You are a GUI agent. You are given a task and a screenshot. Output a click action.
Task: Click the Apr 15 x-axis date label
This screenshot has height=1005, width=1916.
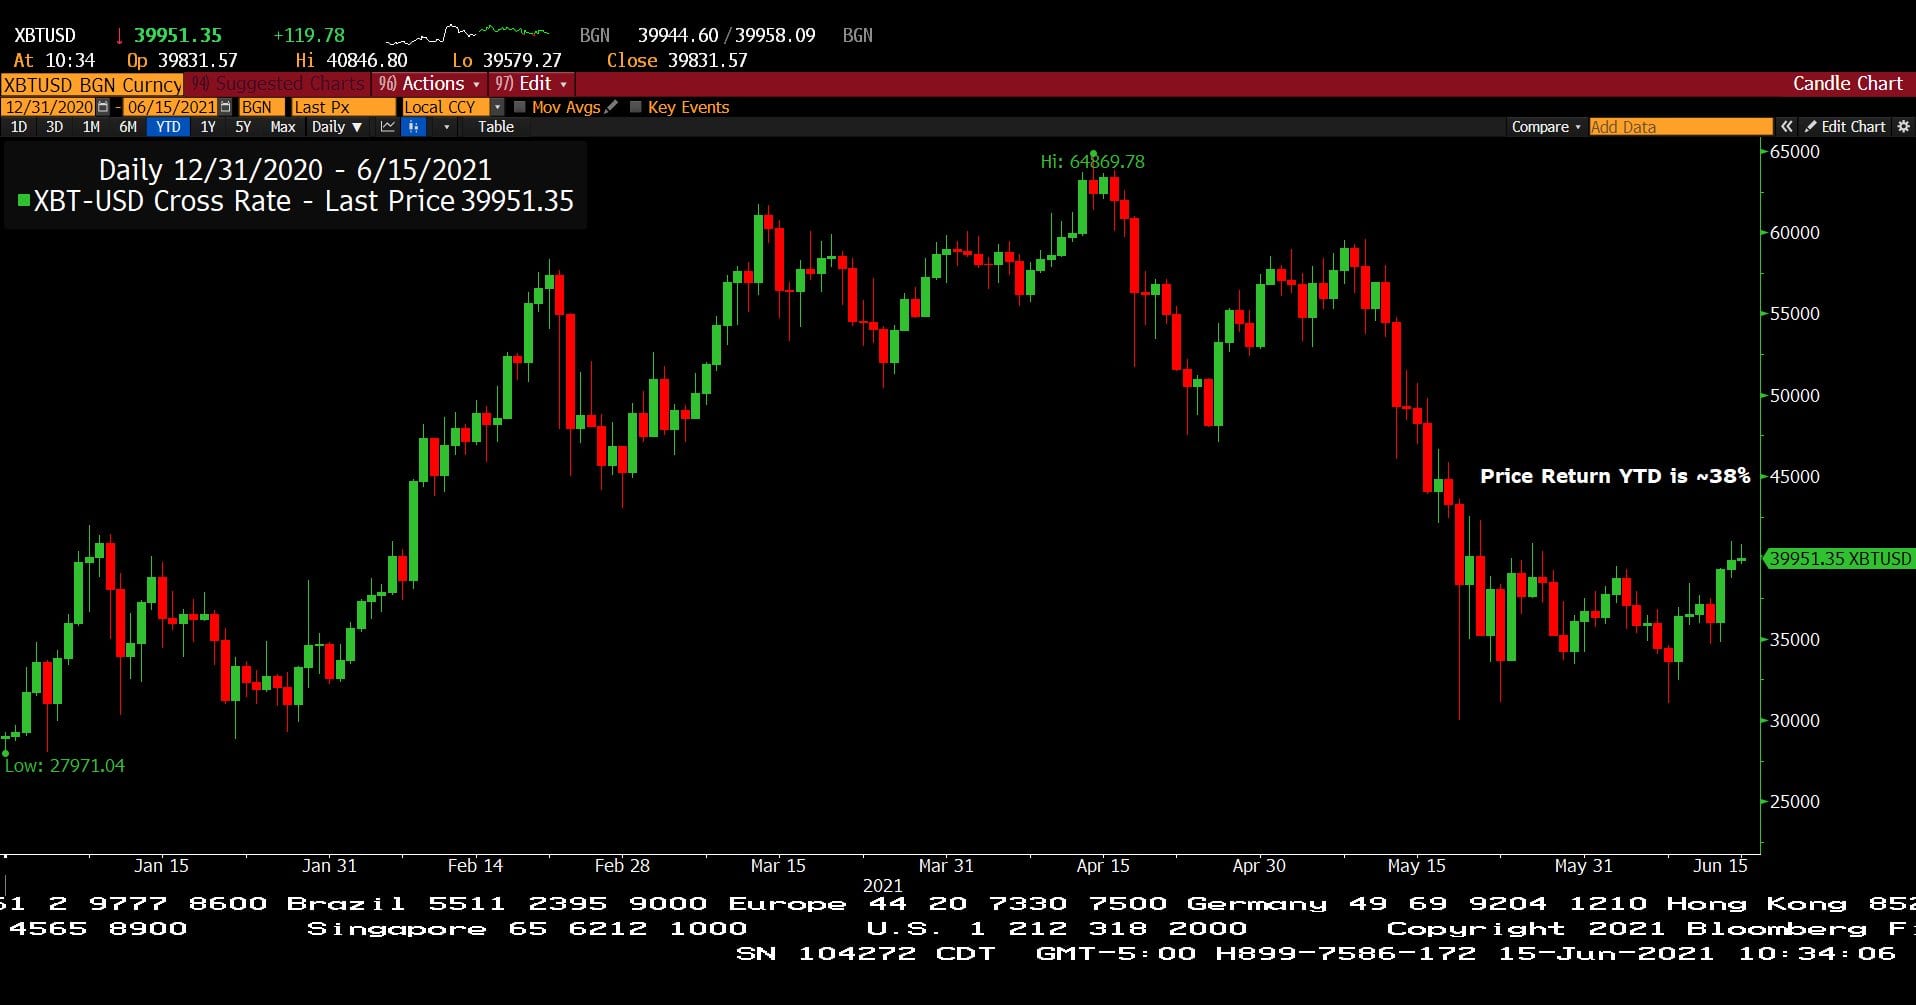click(1103, 866)
